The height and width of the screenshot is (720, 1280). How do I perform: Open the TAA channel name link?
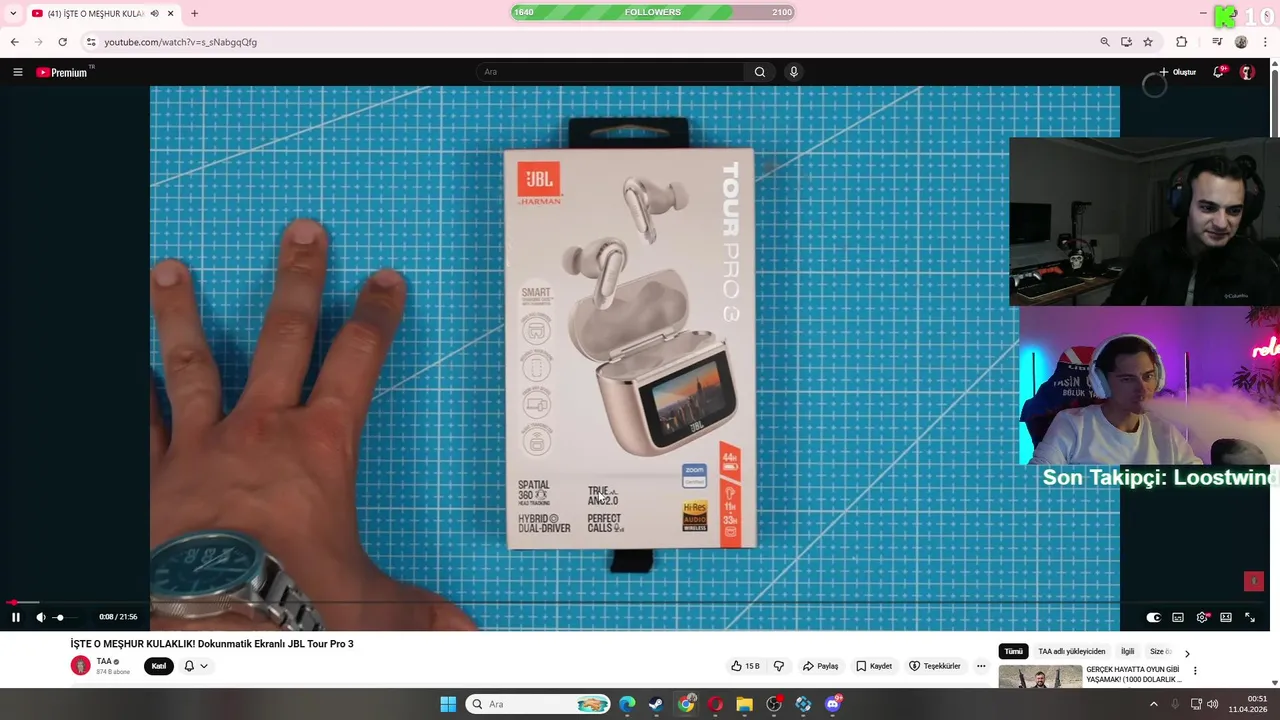point(104,661)
